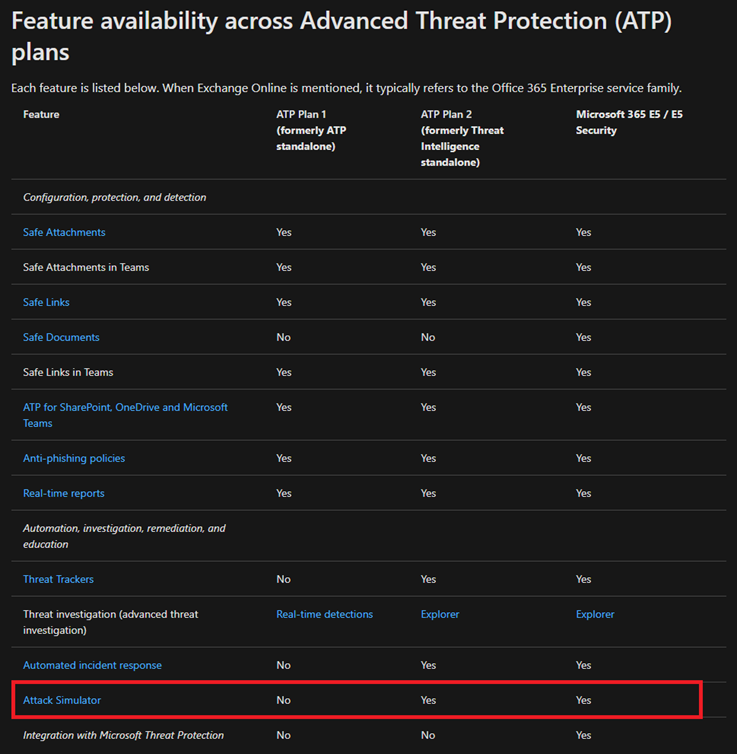Follow the Safe Documents link

(61, 338)
